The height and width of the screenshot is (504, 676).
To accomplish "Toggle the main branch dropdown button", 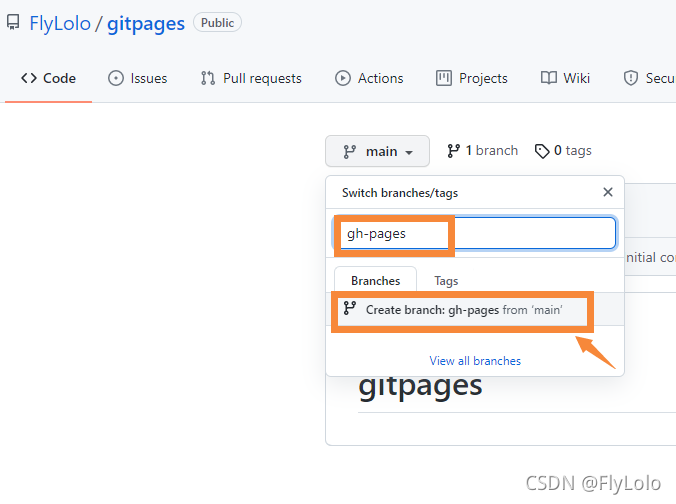I will click(377, 151).
